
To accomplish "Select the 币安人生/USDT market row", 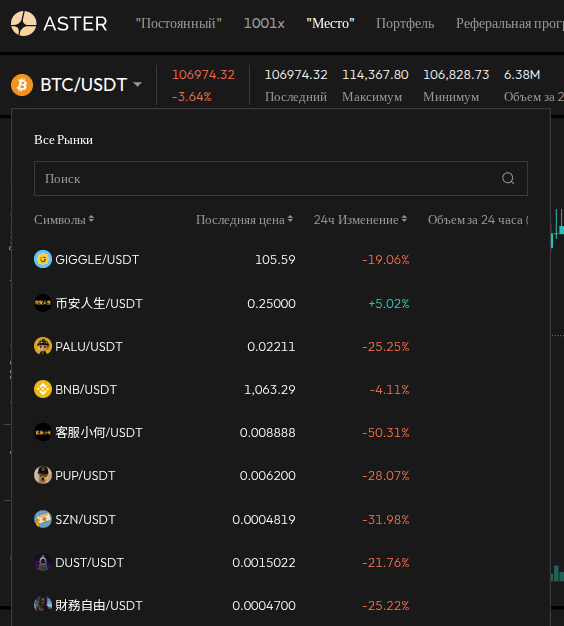I will (281, 303).
